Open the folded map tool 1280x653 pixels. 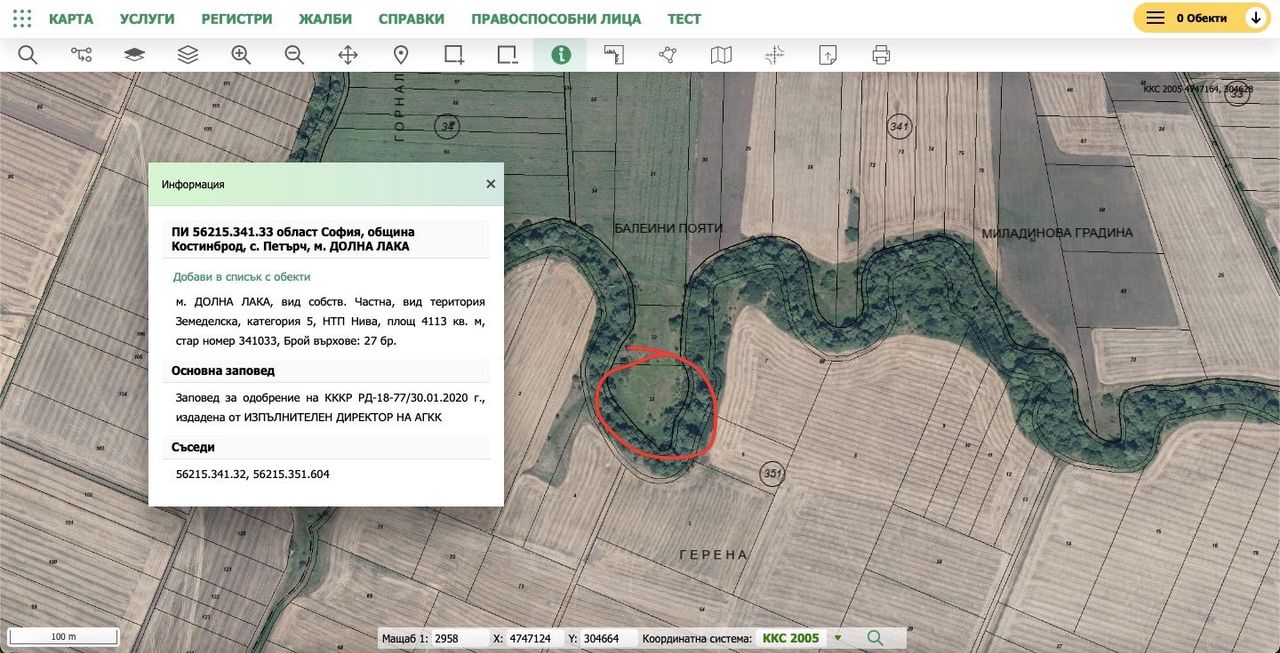[721, 55]
